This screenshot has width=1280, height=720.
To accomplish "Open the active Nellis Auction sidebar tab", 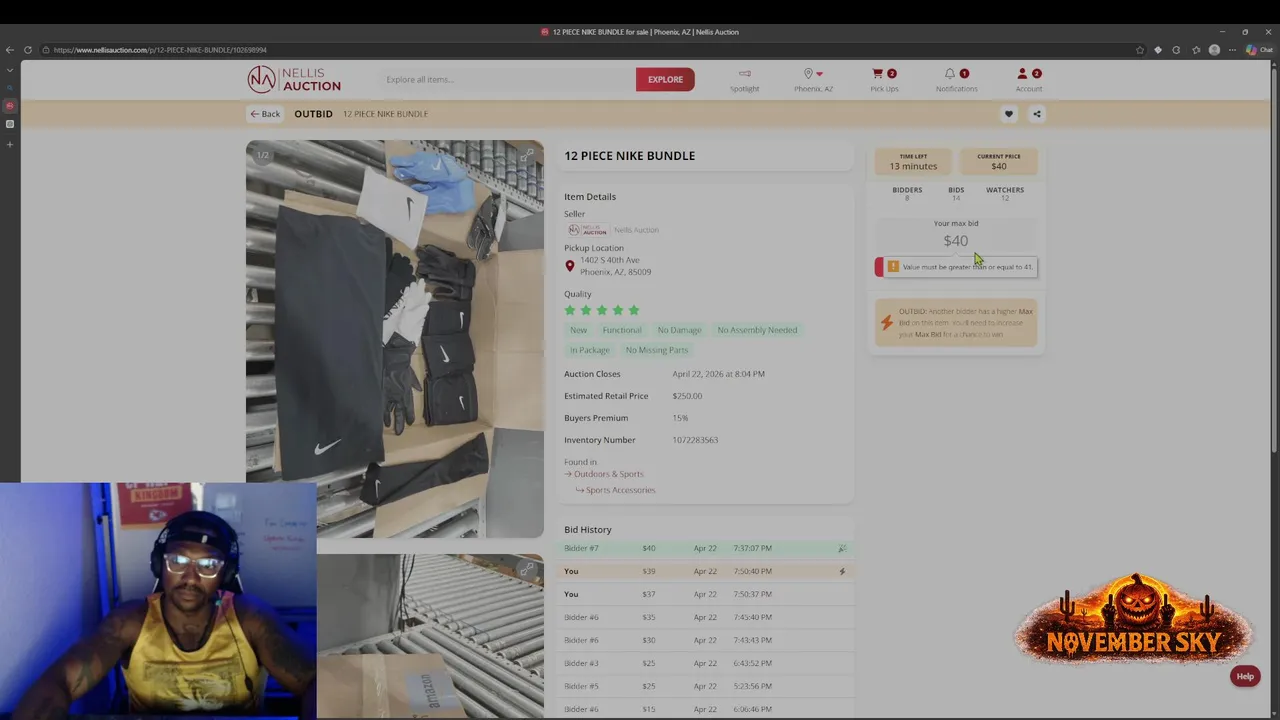I will (x=10, y=106).
